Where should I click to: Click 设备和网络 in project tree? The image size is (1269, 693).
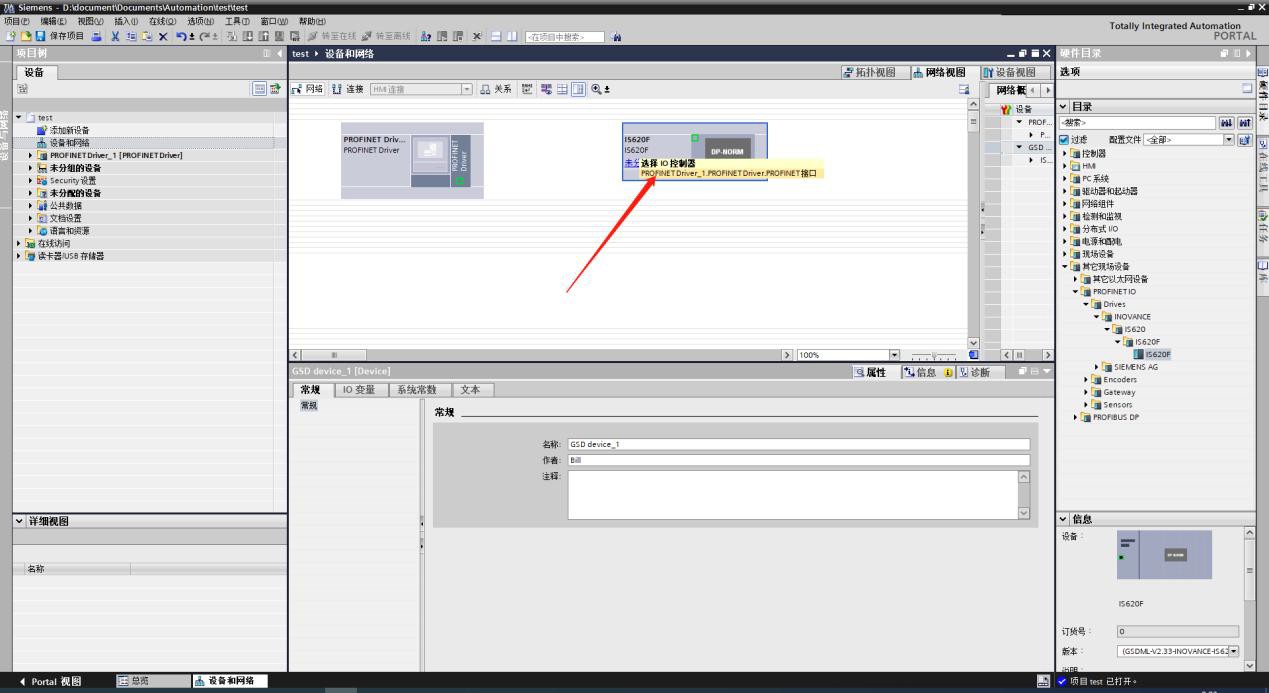click(x=69, y=142)
